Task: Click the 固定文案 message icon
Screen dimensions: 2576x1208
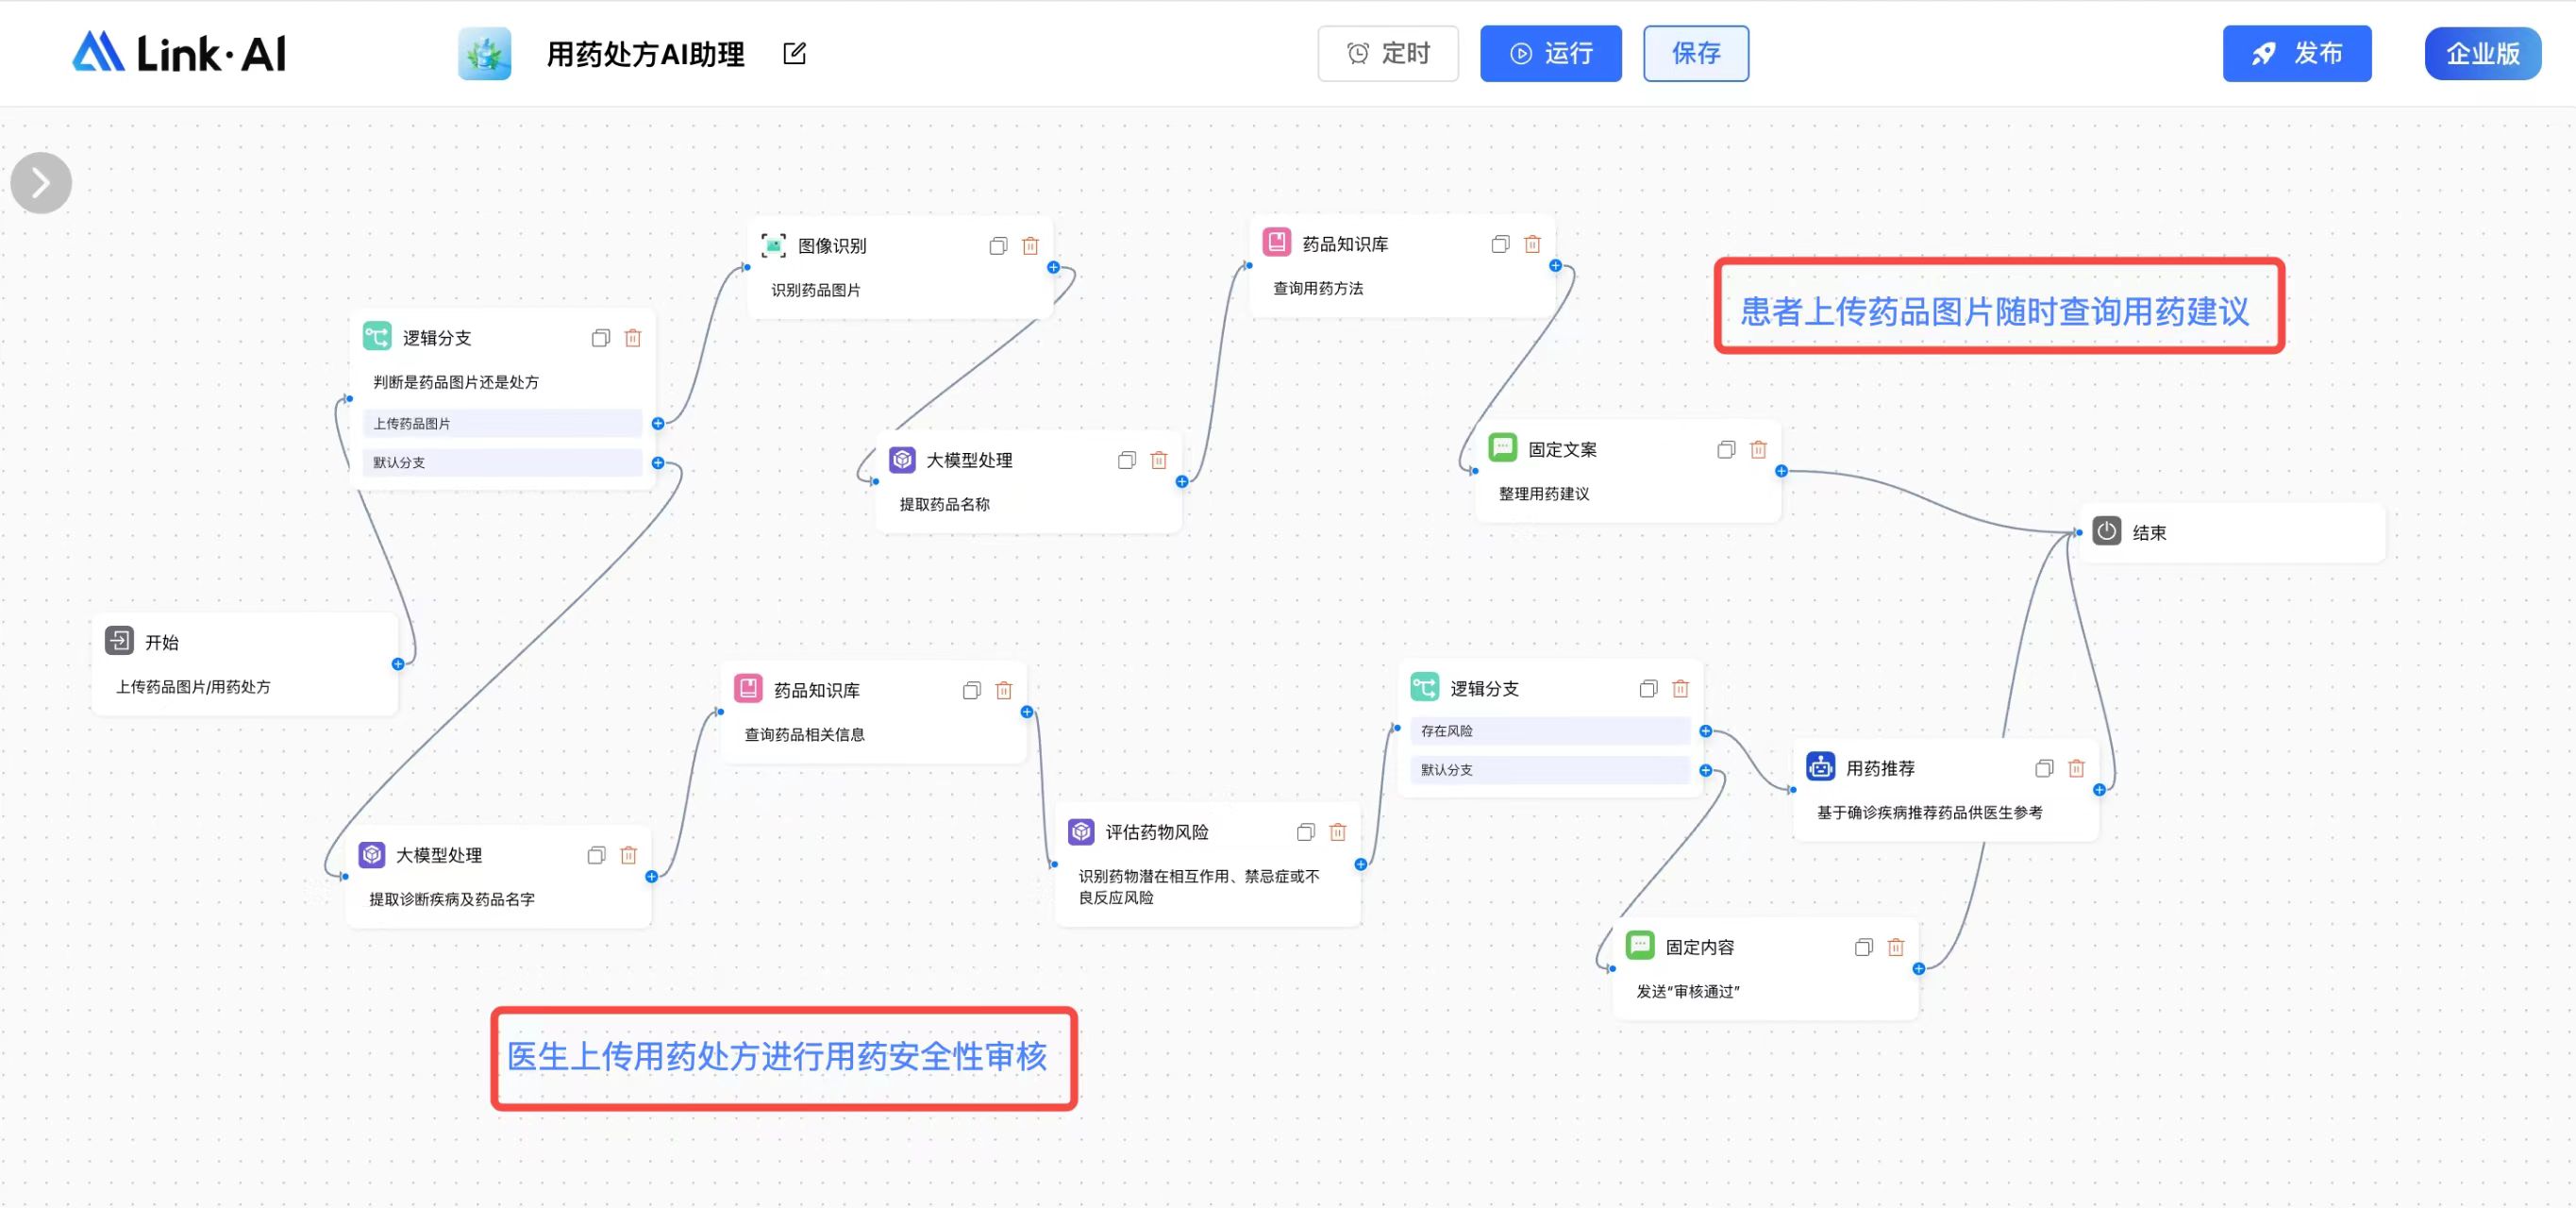Action: pyautogui.click(x=1503, y=448)
